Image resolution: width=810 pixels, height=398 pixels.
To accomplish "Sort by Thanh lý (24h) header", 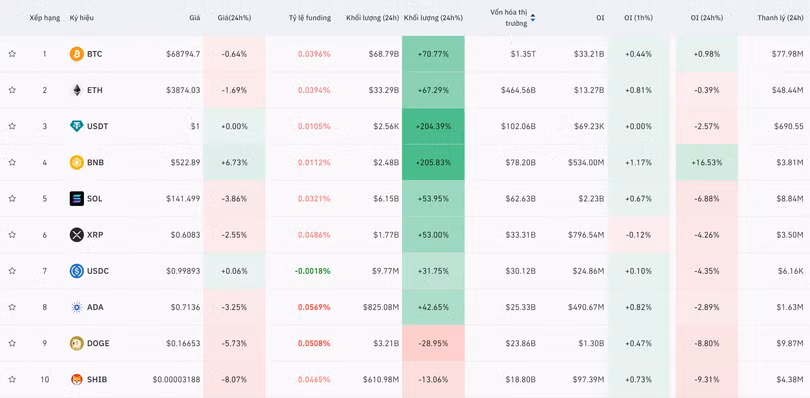I will tap(781, 18).
